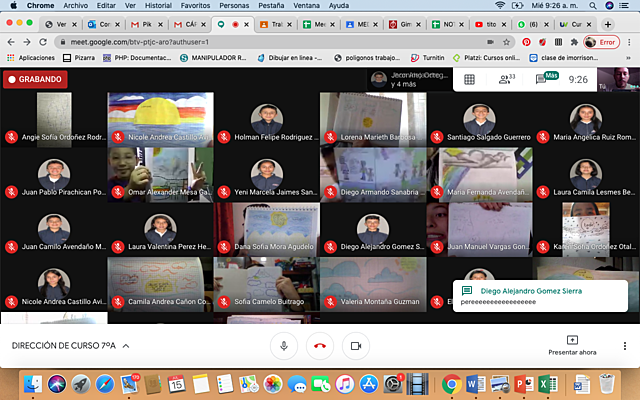Open the Pizarra bookmark
This screenshot has height=400, width=640.
[79, 58]
